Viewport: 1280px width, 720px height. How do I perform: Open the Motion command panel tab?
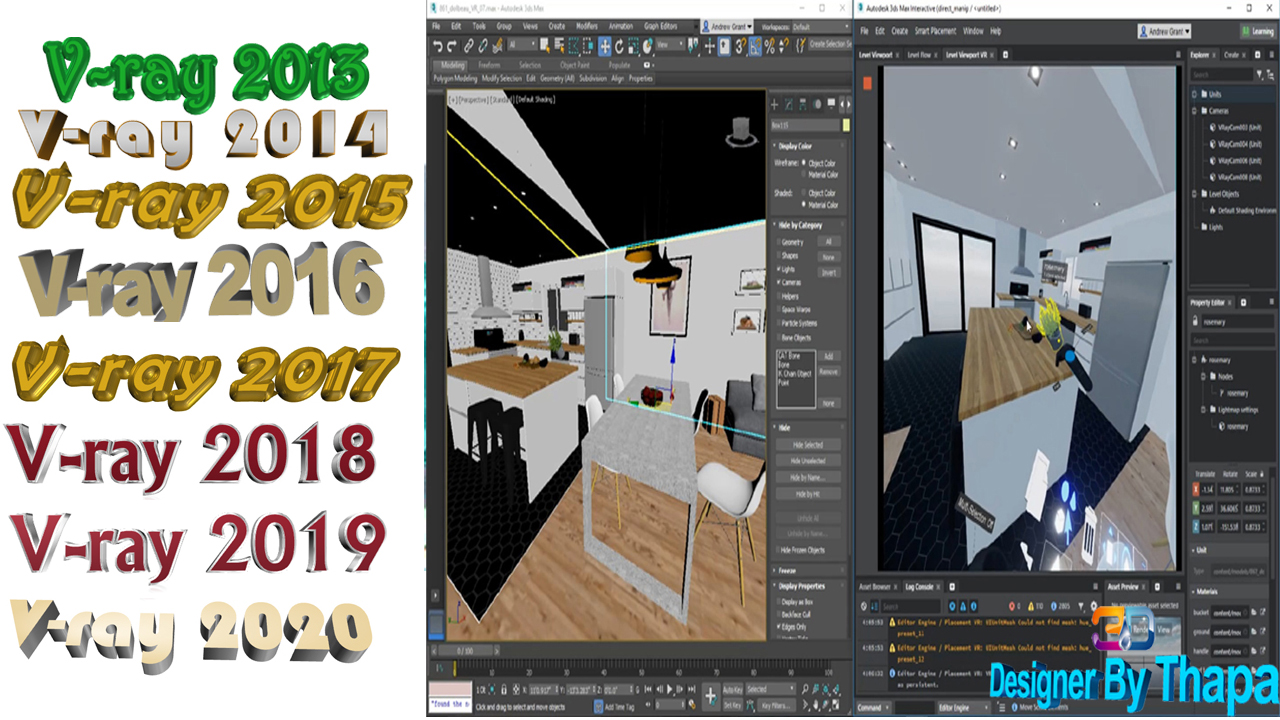click(817, 104)
